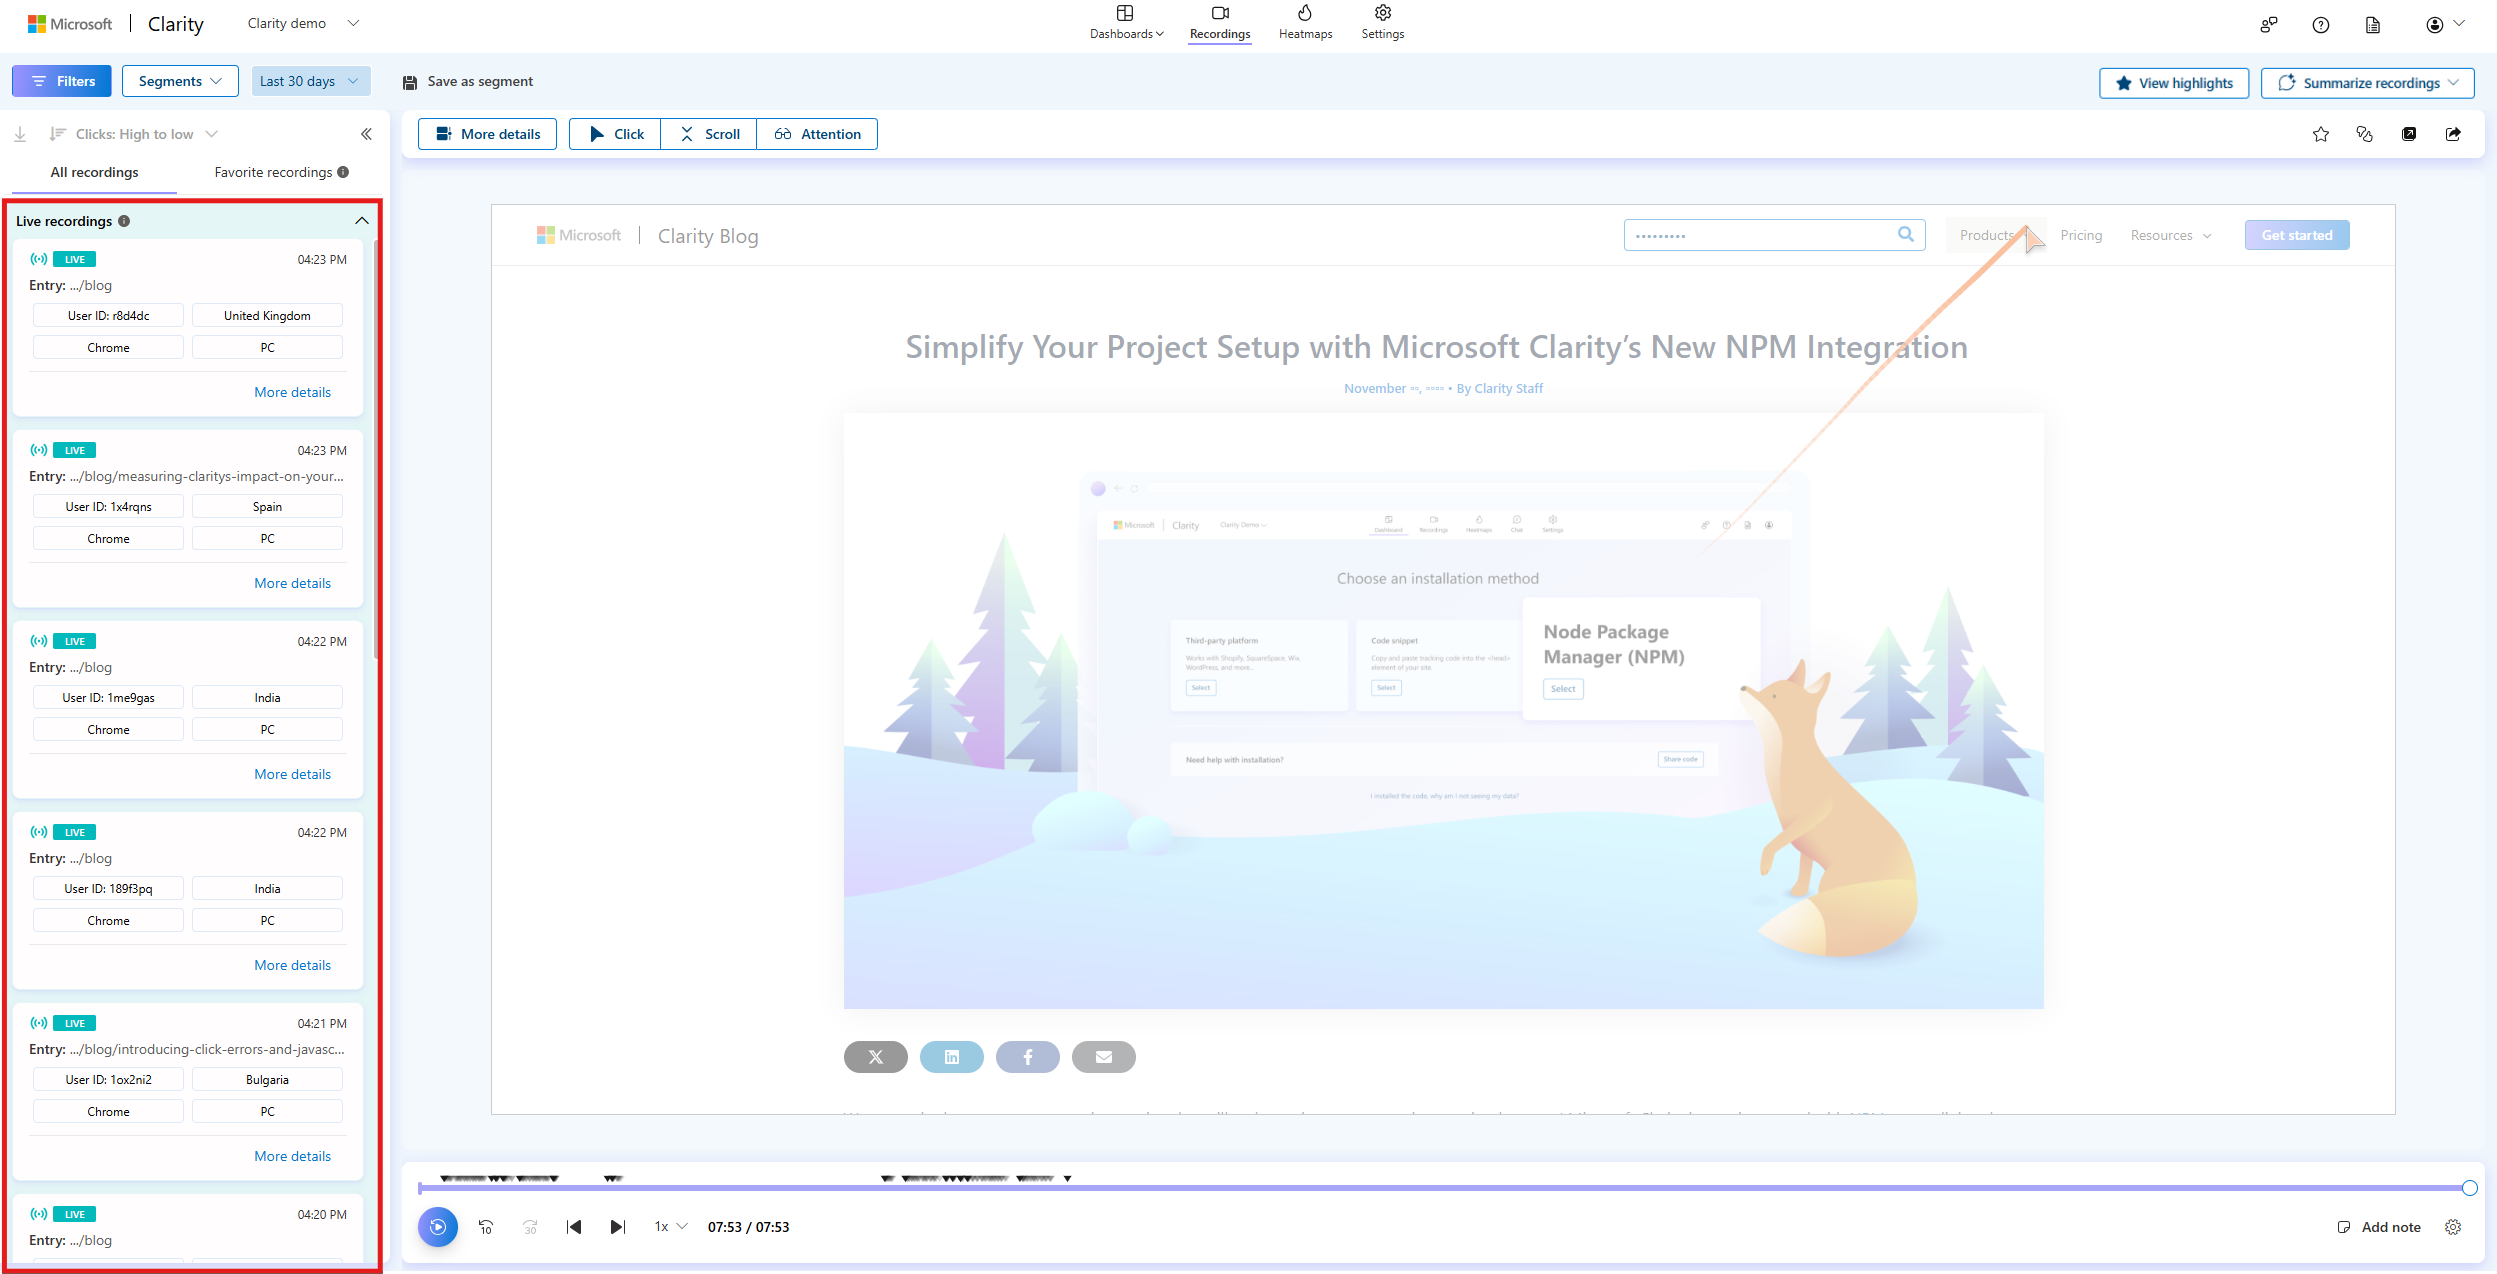Open recording in new window icon
Viewport: 2497px width, 1274px height.
point(2409,134)
